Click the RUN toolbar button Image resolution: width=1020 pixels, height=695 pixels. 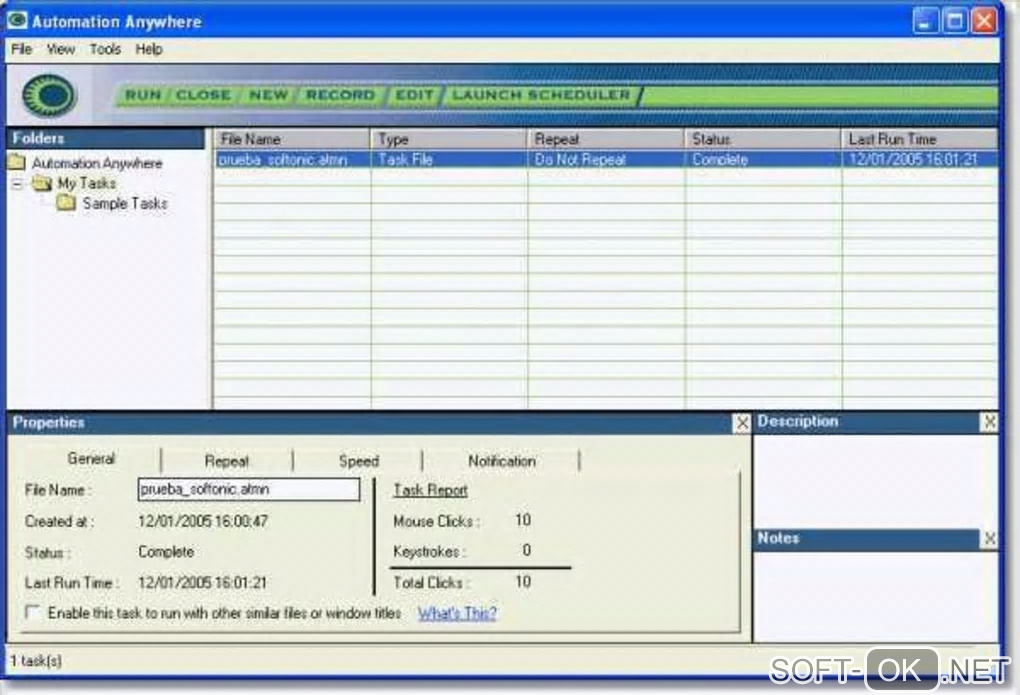point(142,96)
